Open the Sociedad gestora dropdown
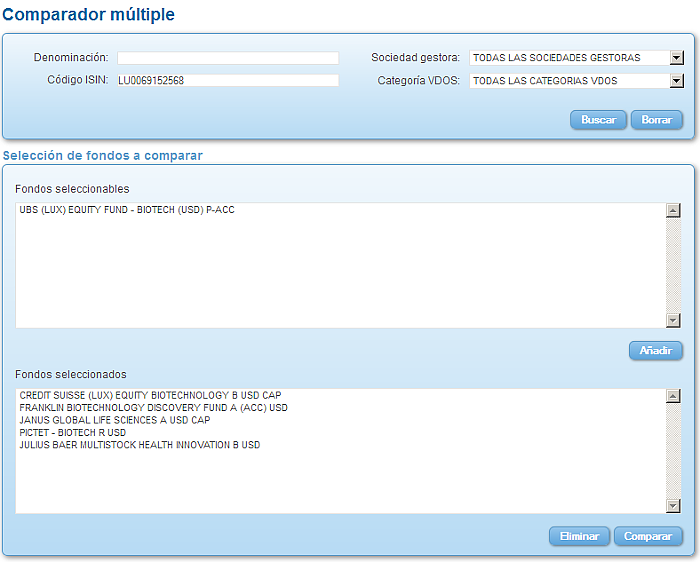 [x=576, y=58]
